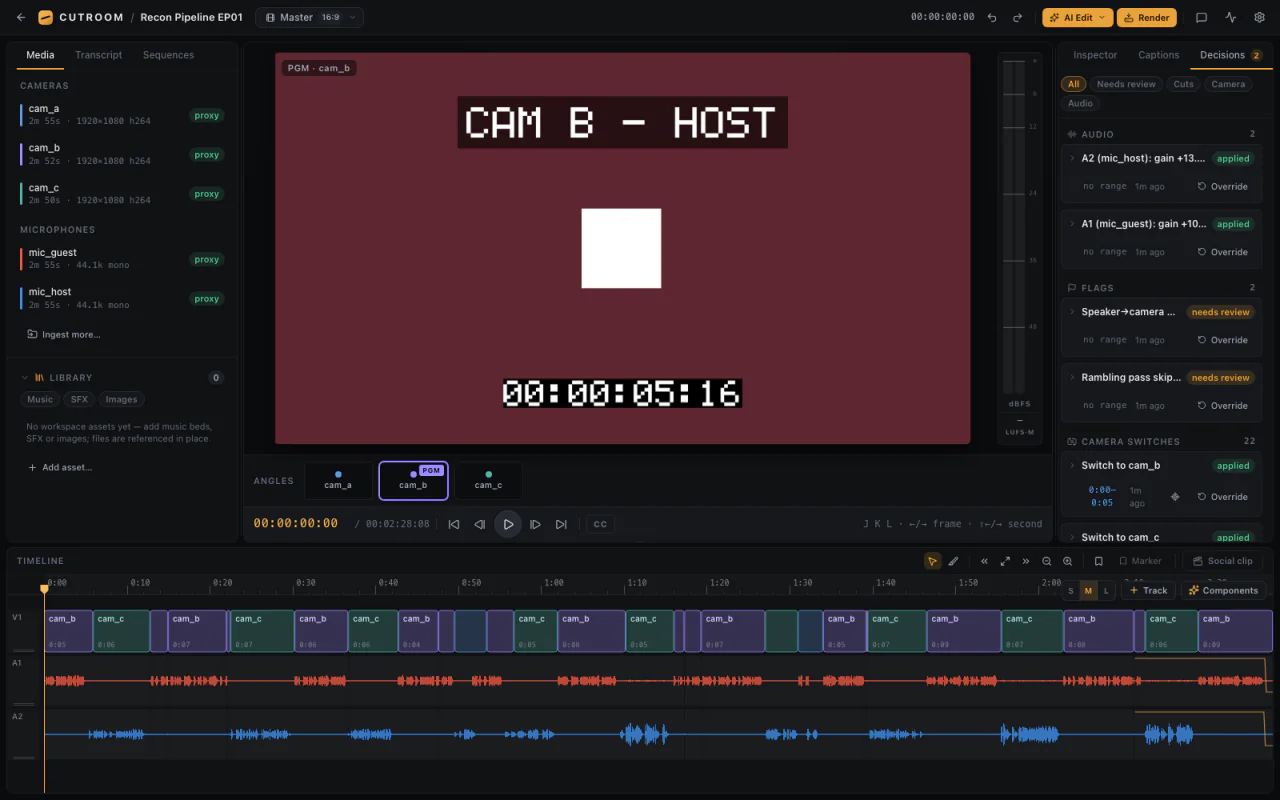The width and height of the screenshot is (1280, 800).
Task: Step back one frame
Action: tap(480, 524)
